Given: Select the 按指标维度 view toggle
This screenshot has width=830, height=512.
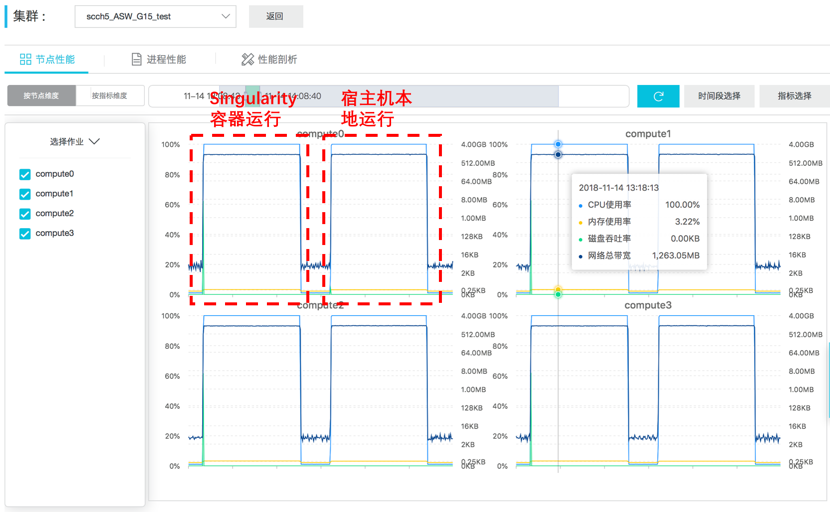Looking at the screenshot, I should point(110,96).
